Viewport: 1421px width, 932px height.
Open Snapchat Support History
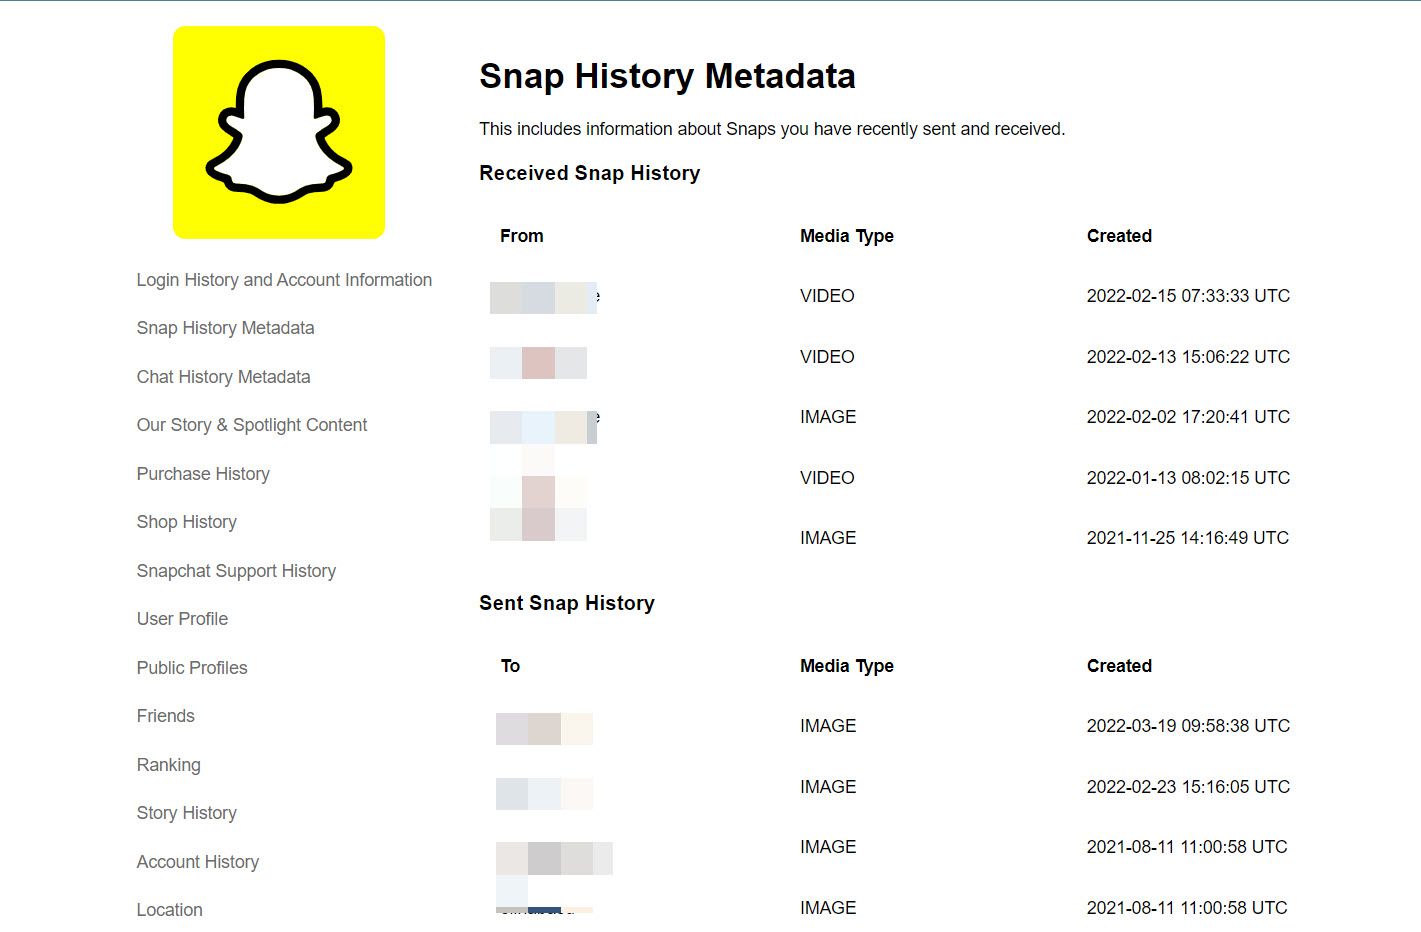(x=236, y=571)
